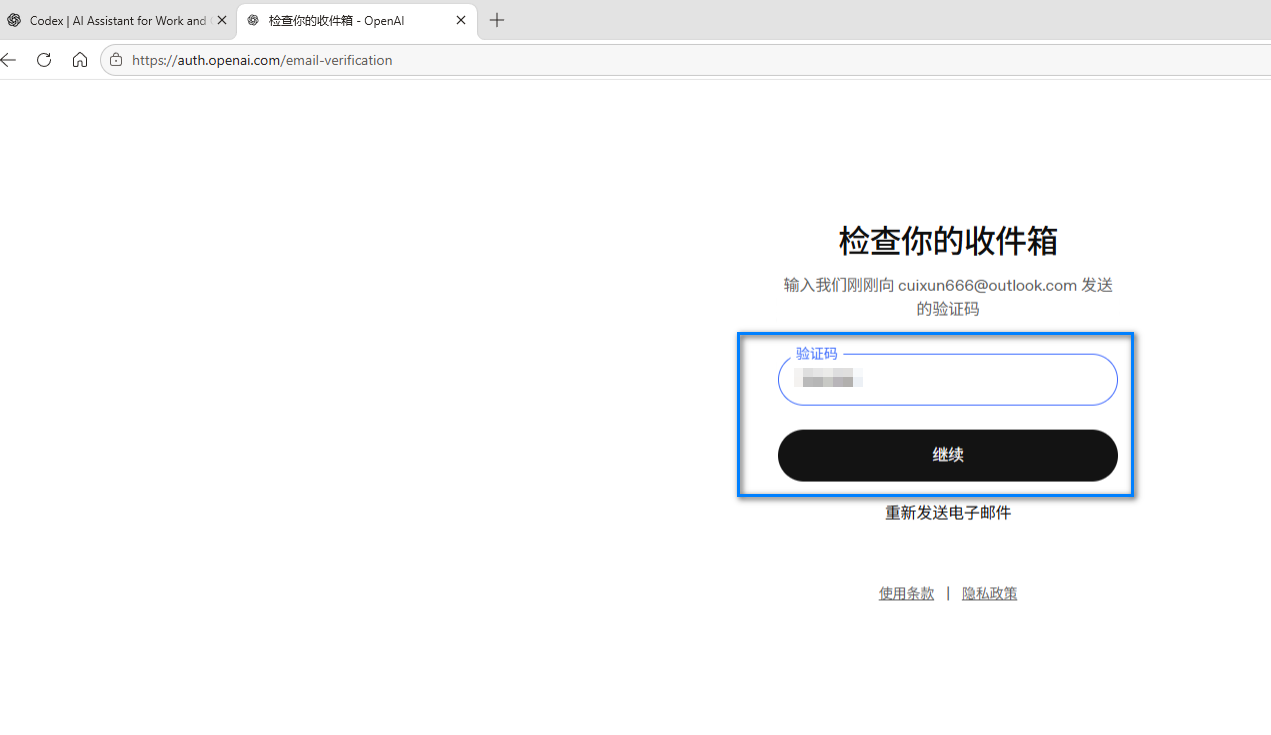Viewport: 1271px width, 735px height.
Task: Click the 继续 button
Action: 948,455
